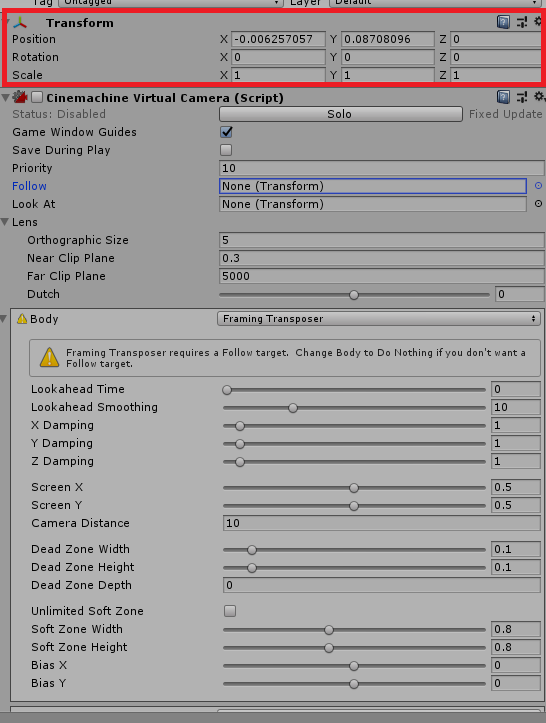
Task: Open Transform component preset selector icon
Action: coord(522,22)
